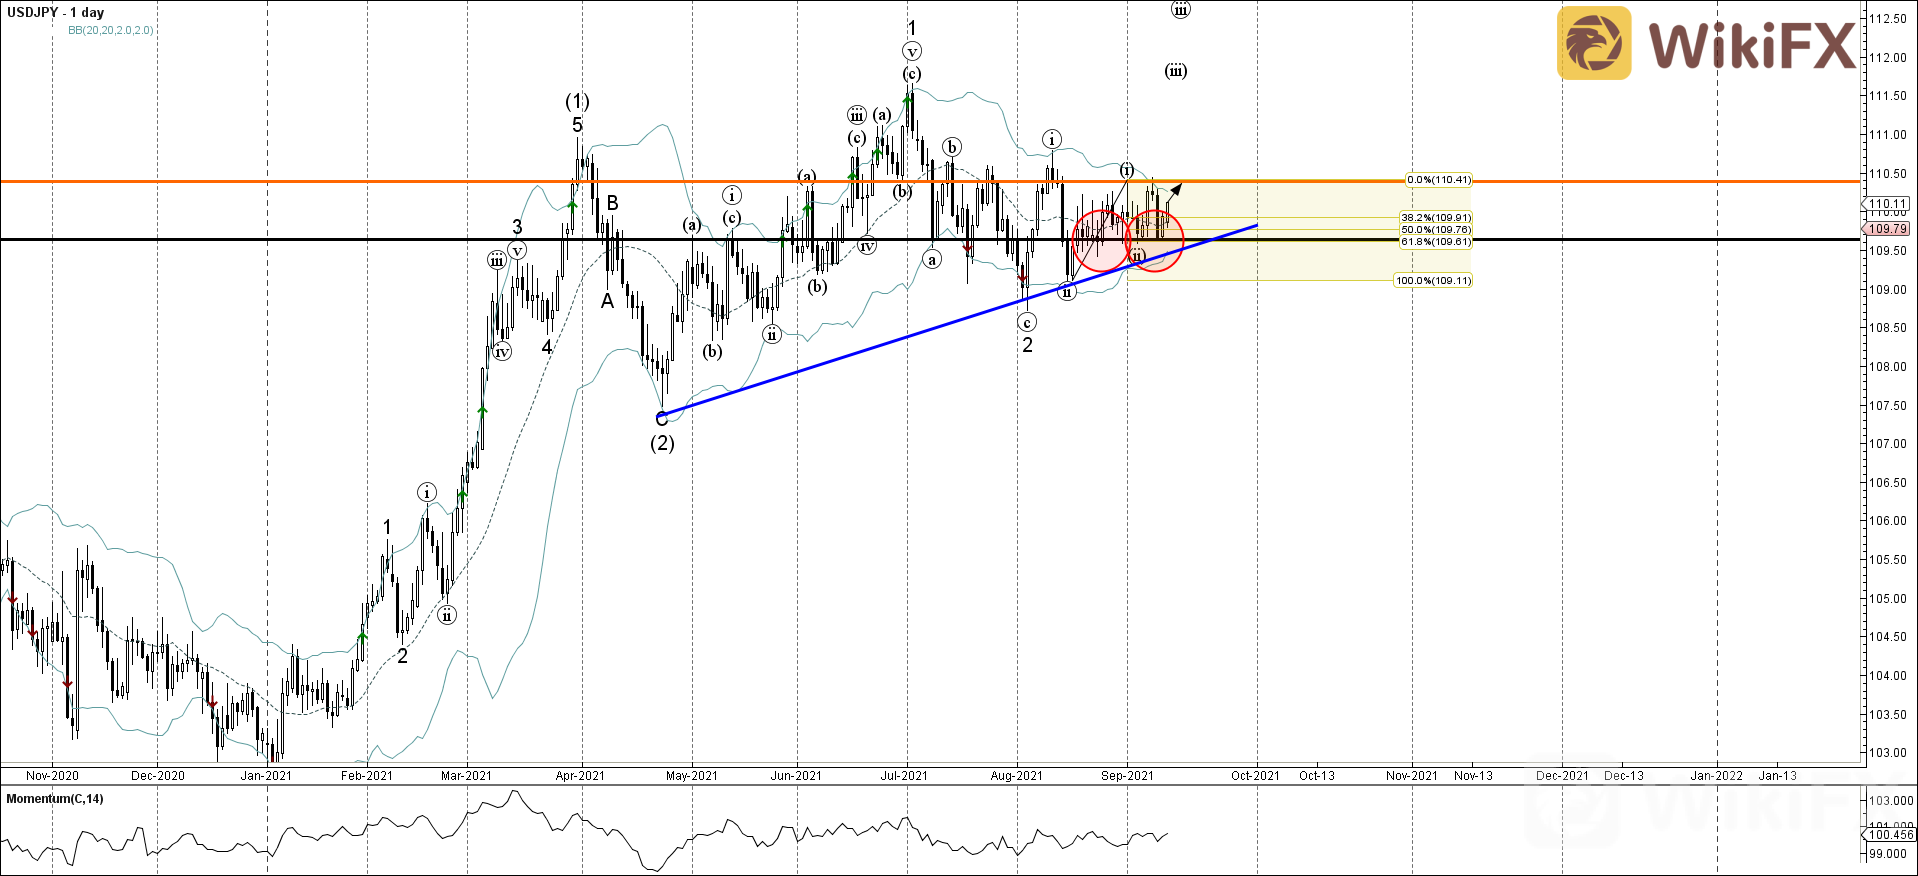
Task: Click the Sep-2021 date on time axis
Action: pyautogui.click(x=1127, y=775)
